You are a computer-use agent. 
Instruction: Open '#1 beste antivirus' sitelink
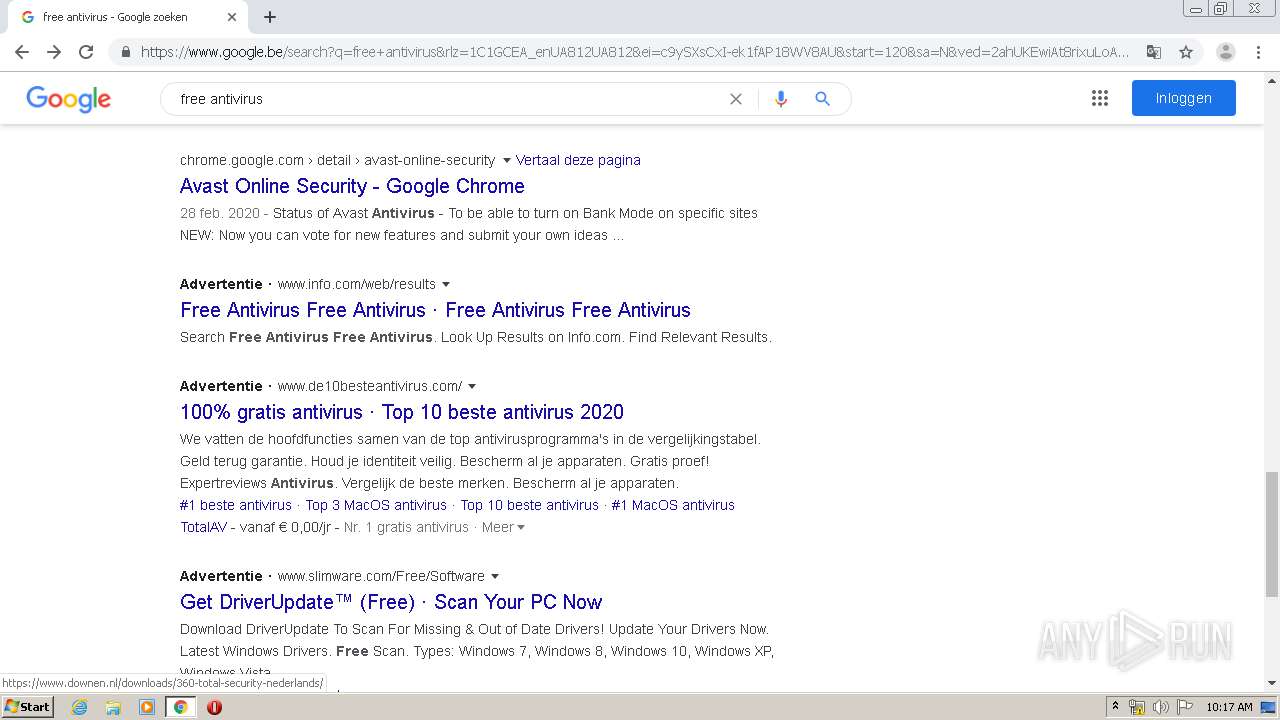236,505
